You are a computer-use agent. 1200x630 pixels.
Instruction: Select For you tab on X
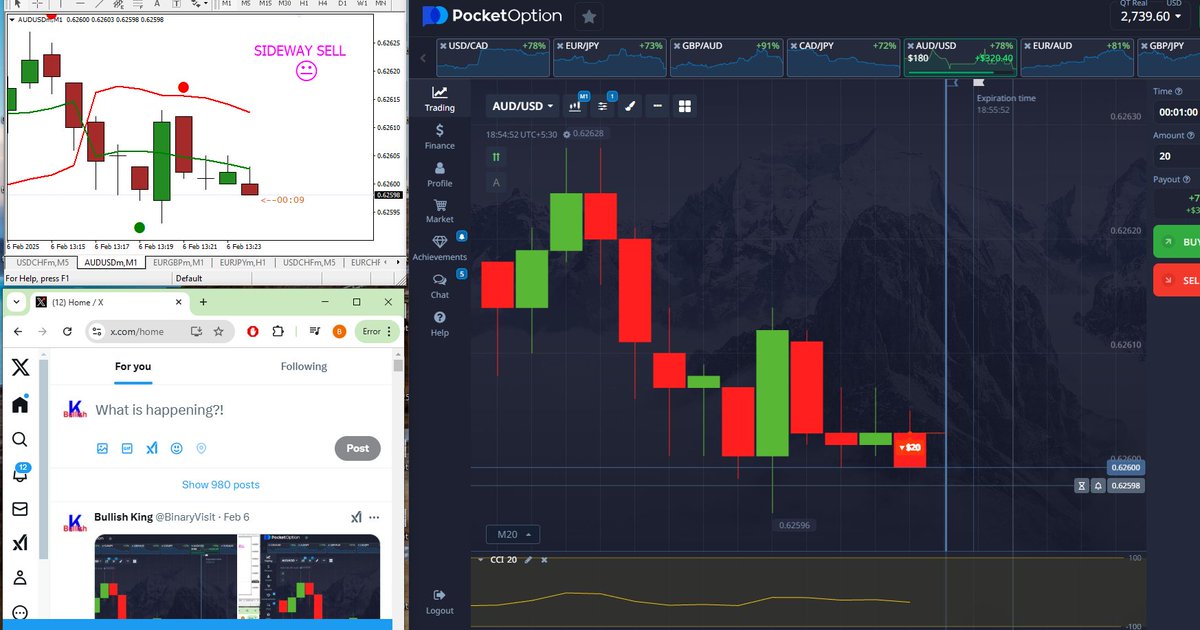pyautogui.click(x=133, y=367)
